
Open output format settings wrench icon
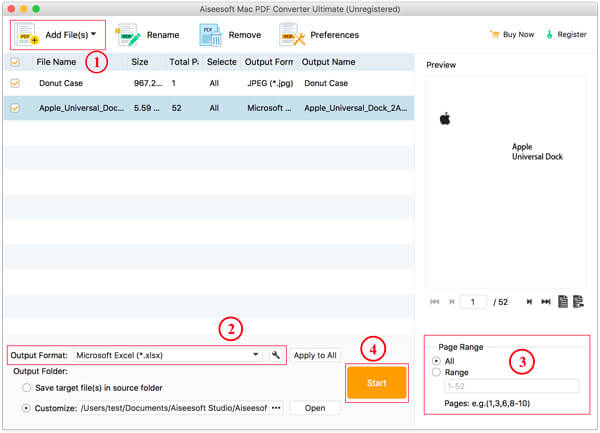click(x=276, y=355)
